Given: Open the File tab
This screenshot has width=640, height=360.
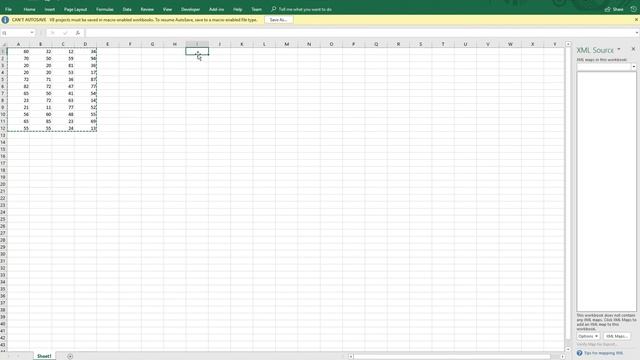Looking at the screenshot, I should pos(8,9).
